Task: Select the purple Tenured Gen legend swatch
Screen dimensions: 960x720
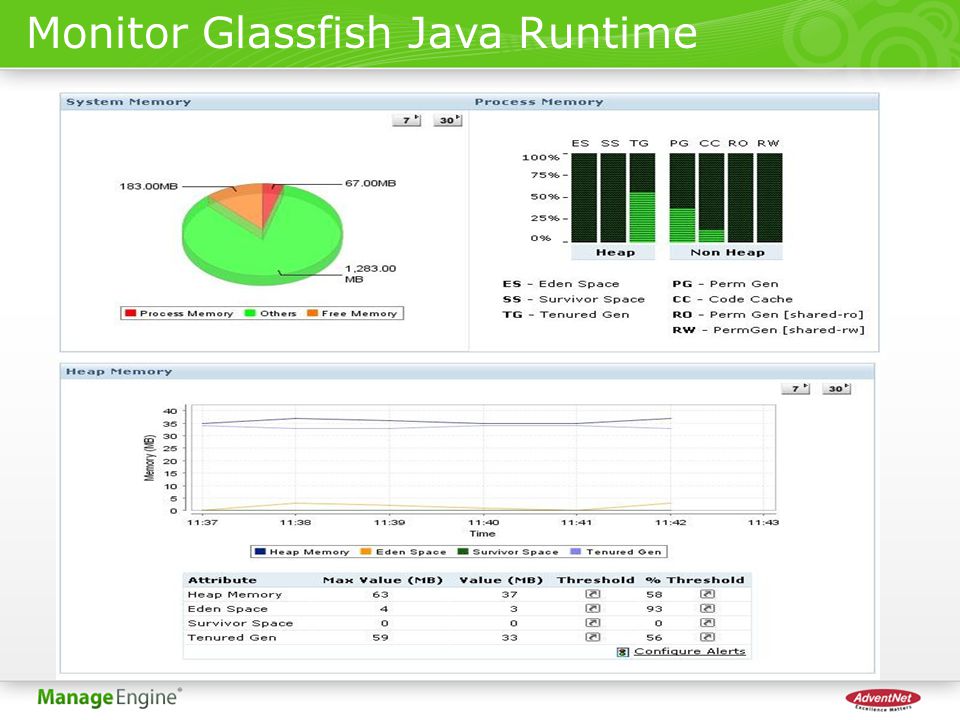Action: click(576, 551)
